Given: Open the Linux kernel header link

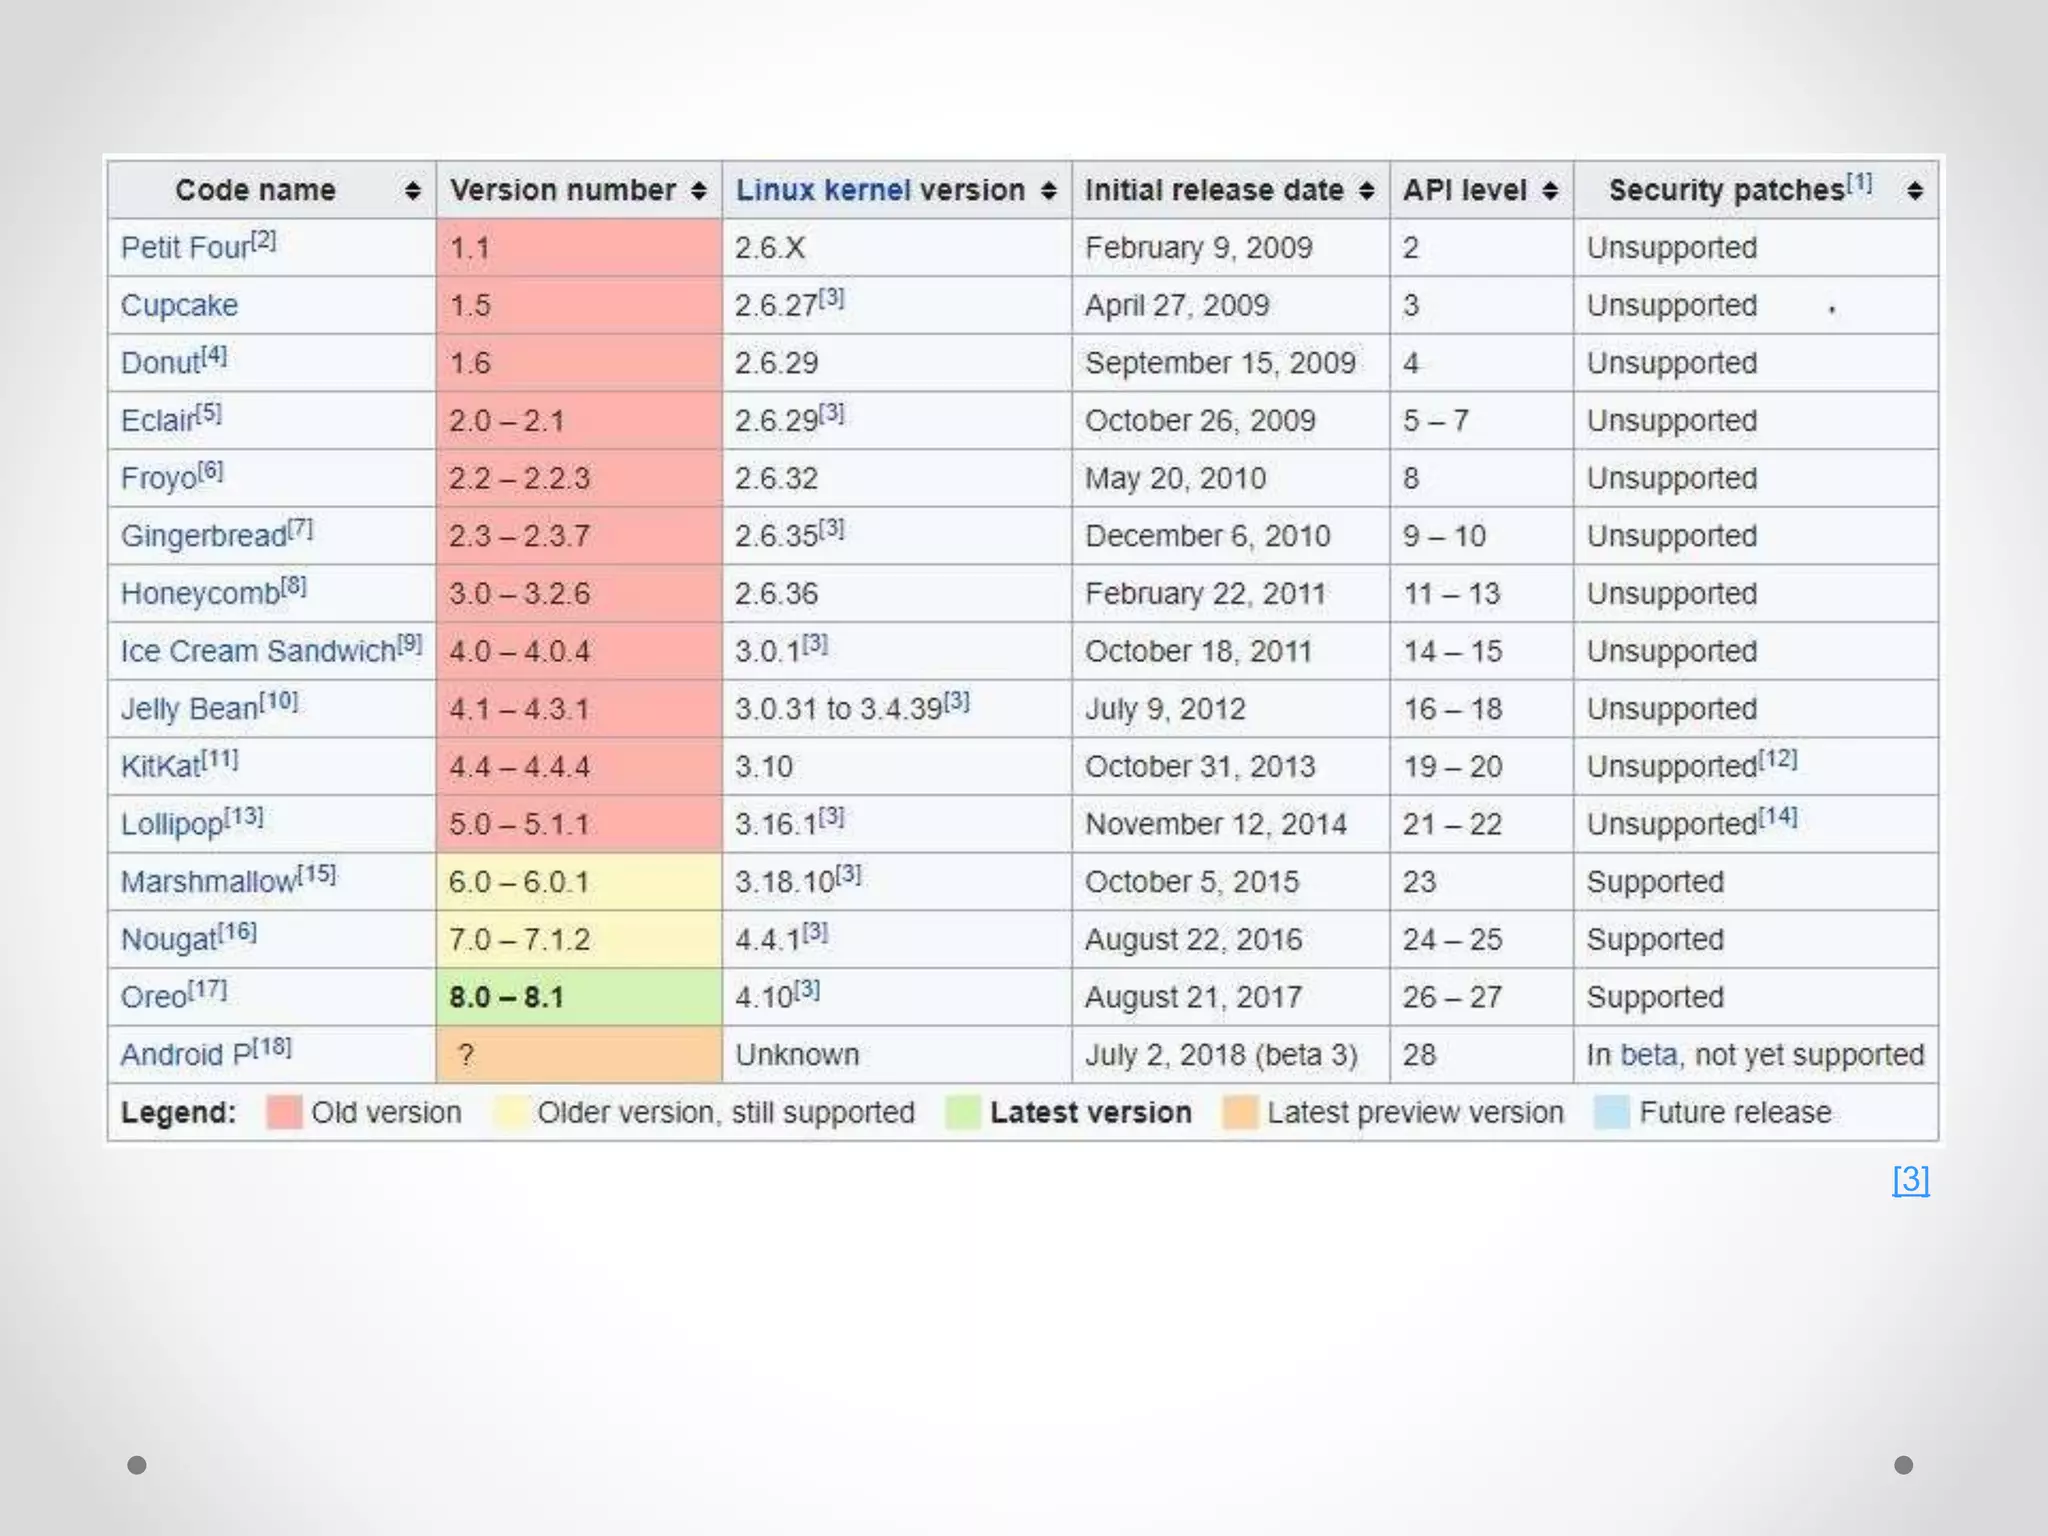Looking at the screenshot, I should 822,190.
